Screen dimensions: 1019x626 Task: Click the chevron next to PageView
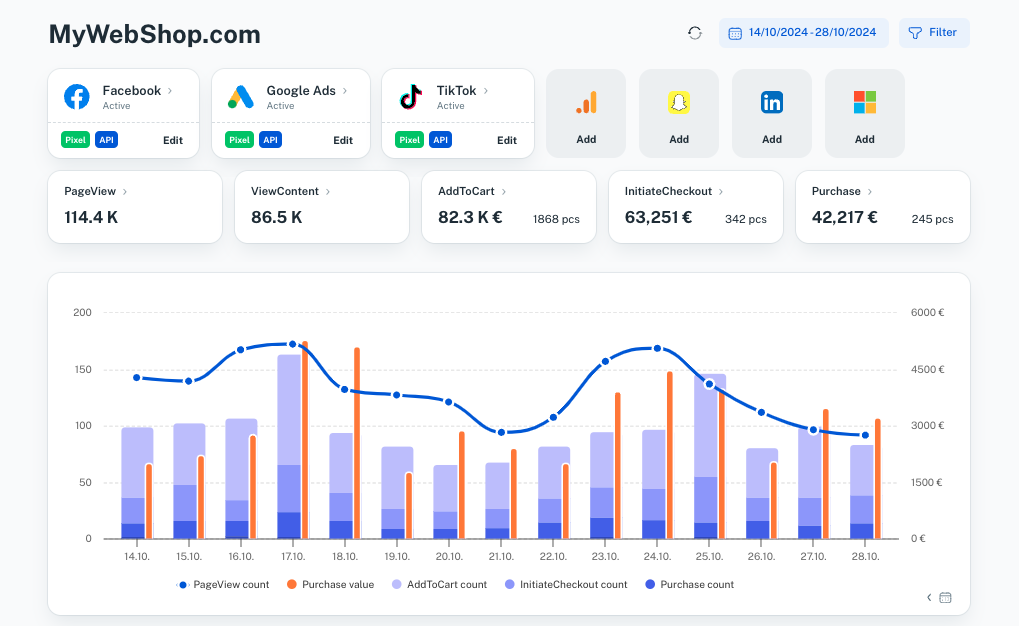pyautogui.click(x=125, y=192)
